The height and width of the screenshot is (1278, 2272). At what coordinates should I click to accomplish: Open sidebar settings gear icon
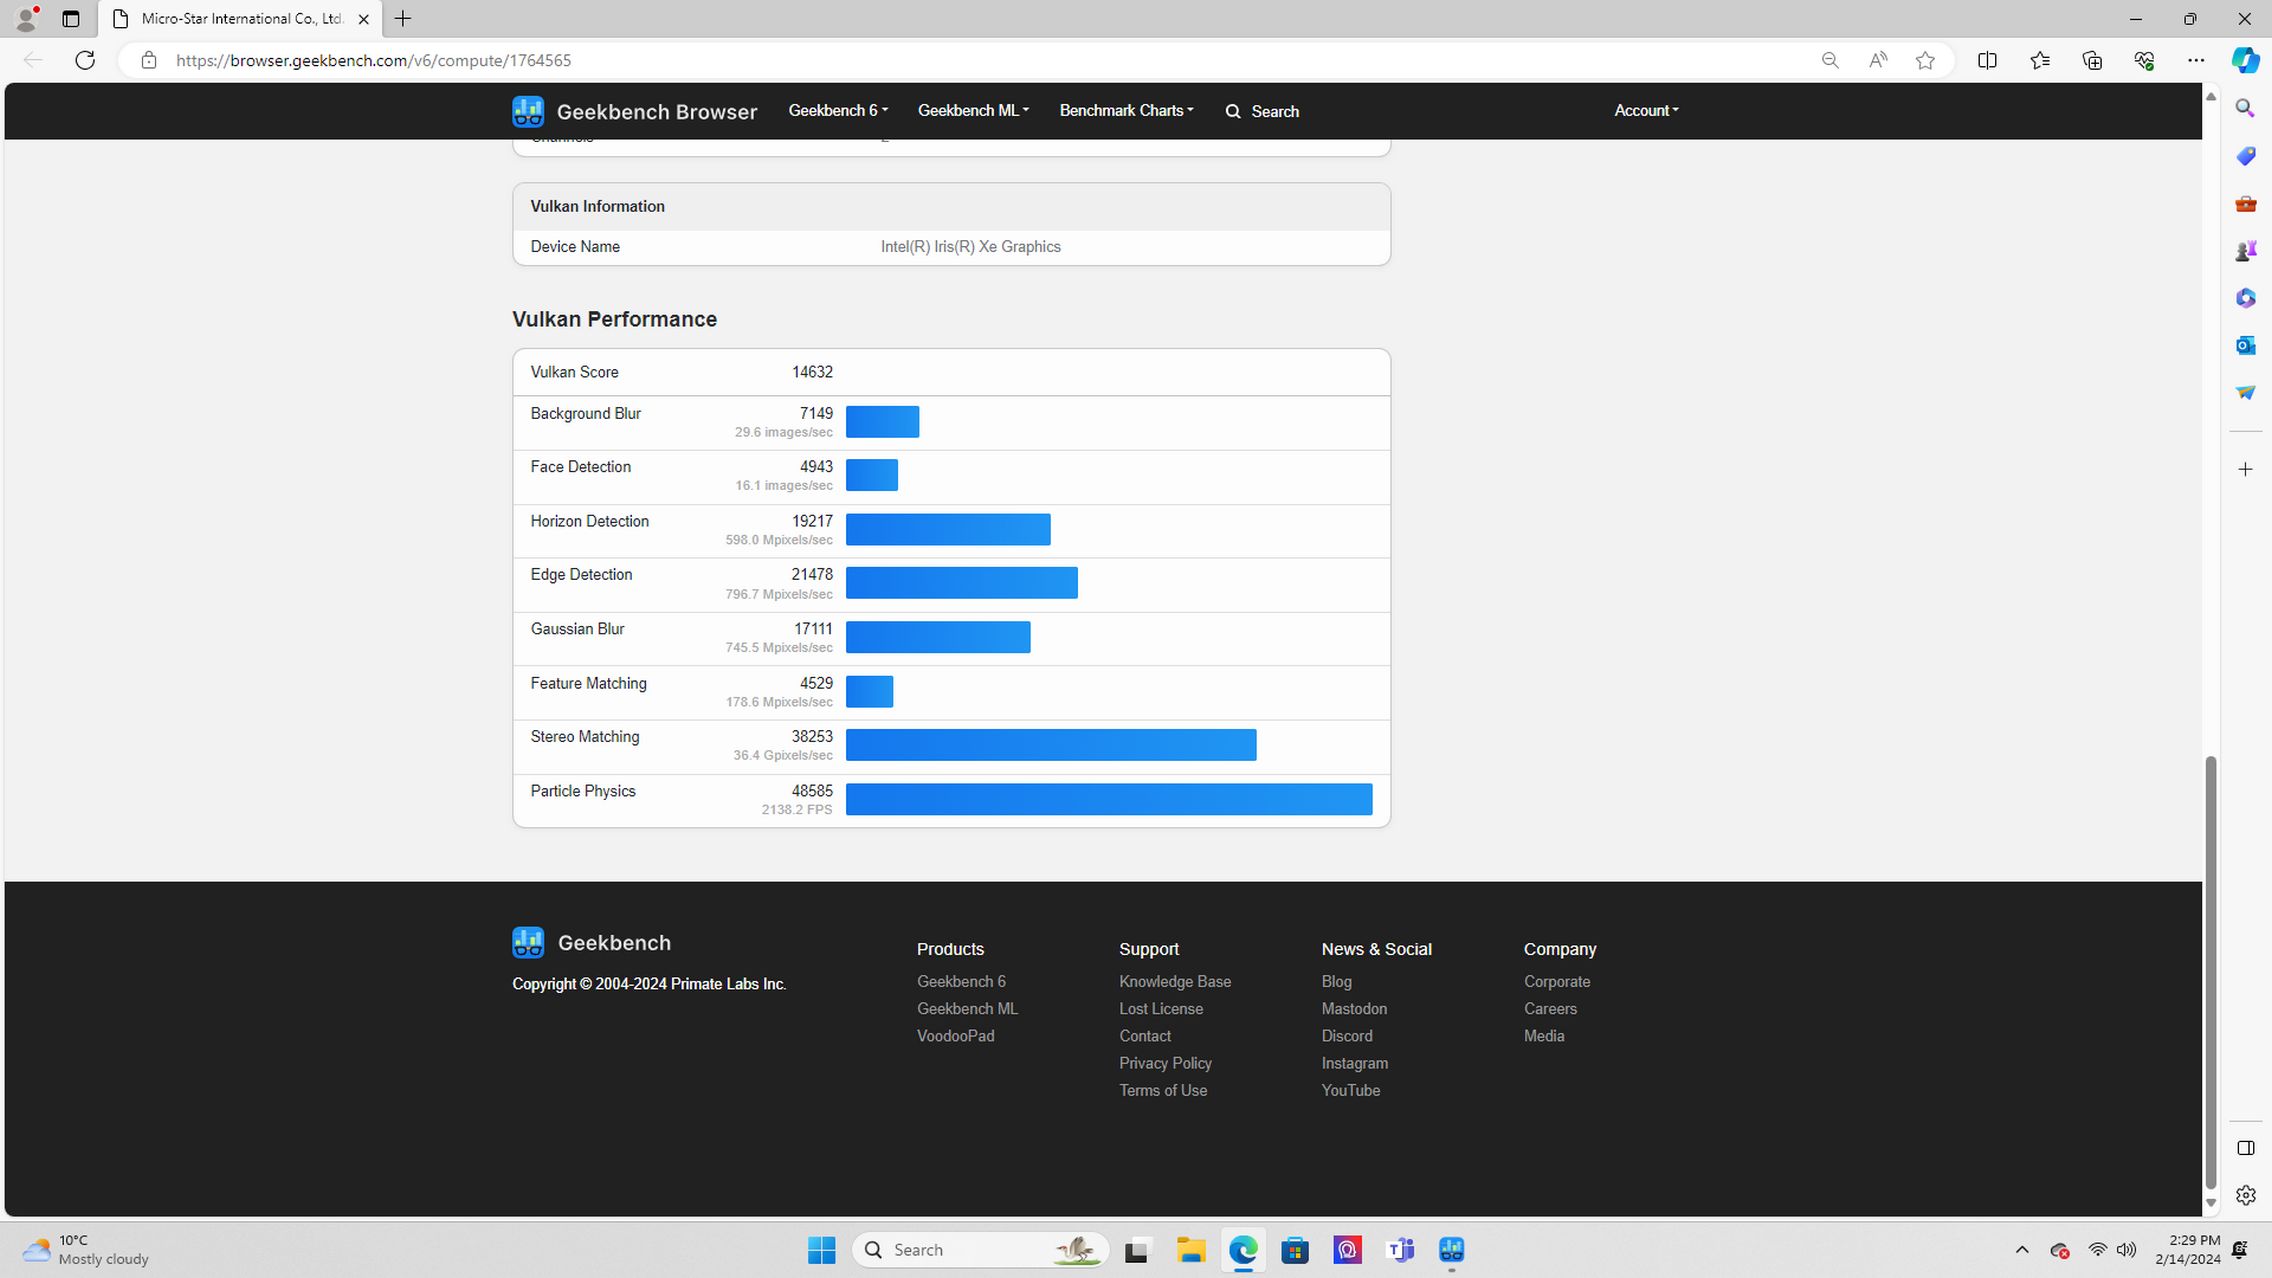pyautogui.click(x=2245, y=1195)
